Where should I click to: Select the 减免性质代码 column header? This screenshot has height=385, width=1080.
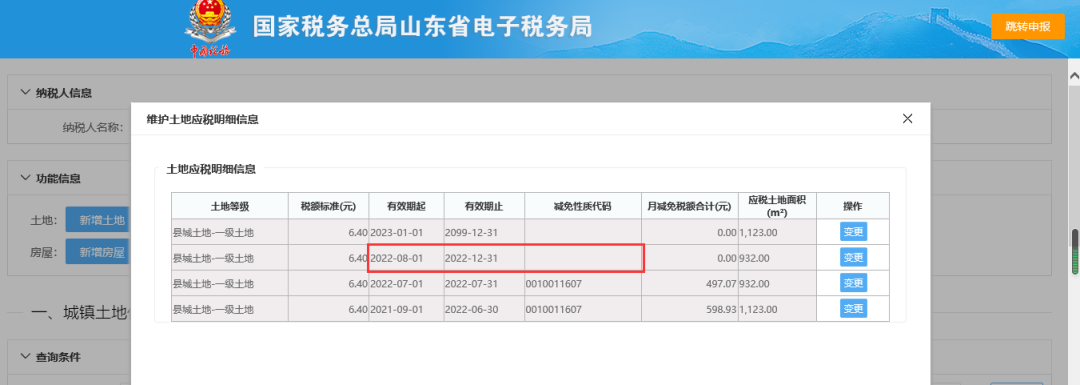[582, 206]
